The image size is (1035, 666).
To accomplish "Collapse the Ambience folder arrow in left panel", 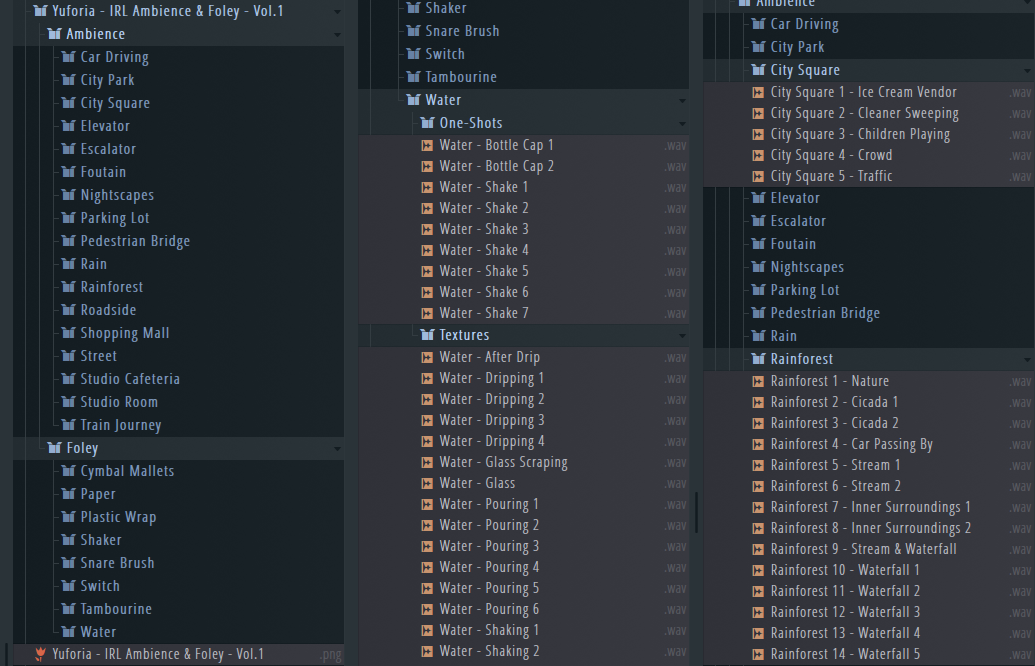I will 337,35.
